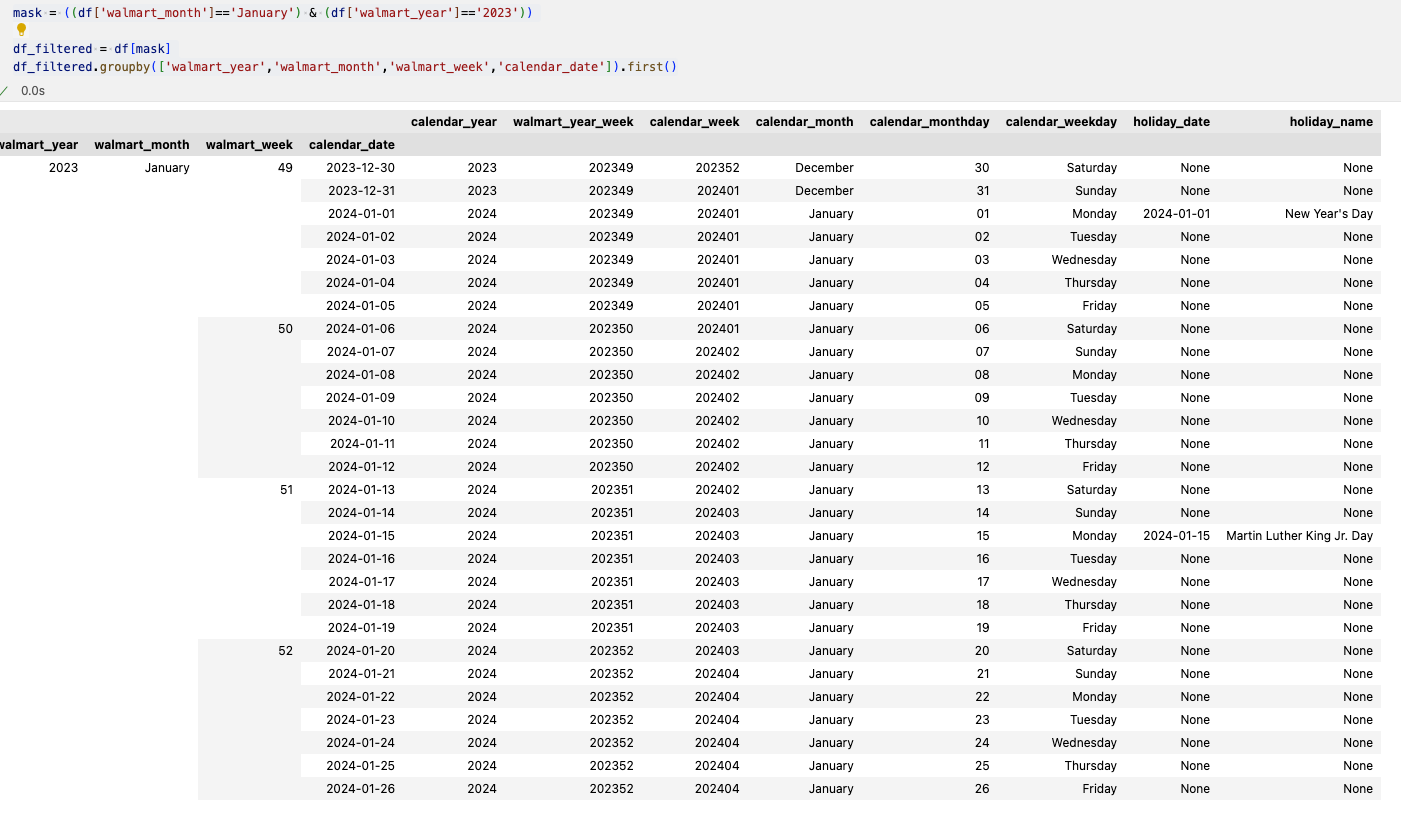Click the green execution checkmark
This screenshot has width=1401, height=824.
point(6,90)
